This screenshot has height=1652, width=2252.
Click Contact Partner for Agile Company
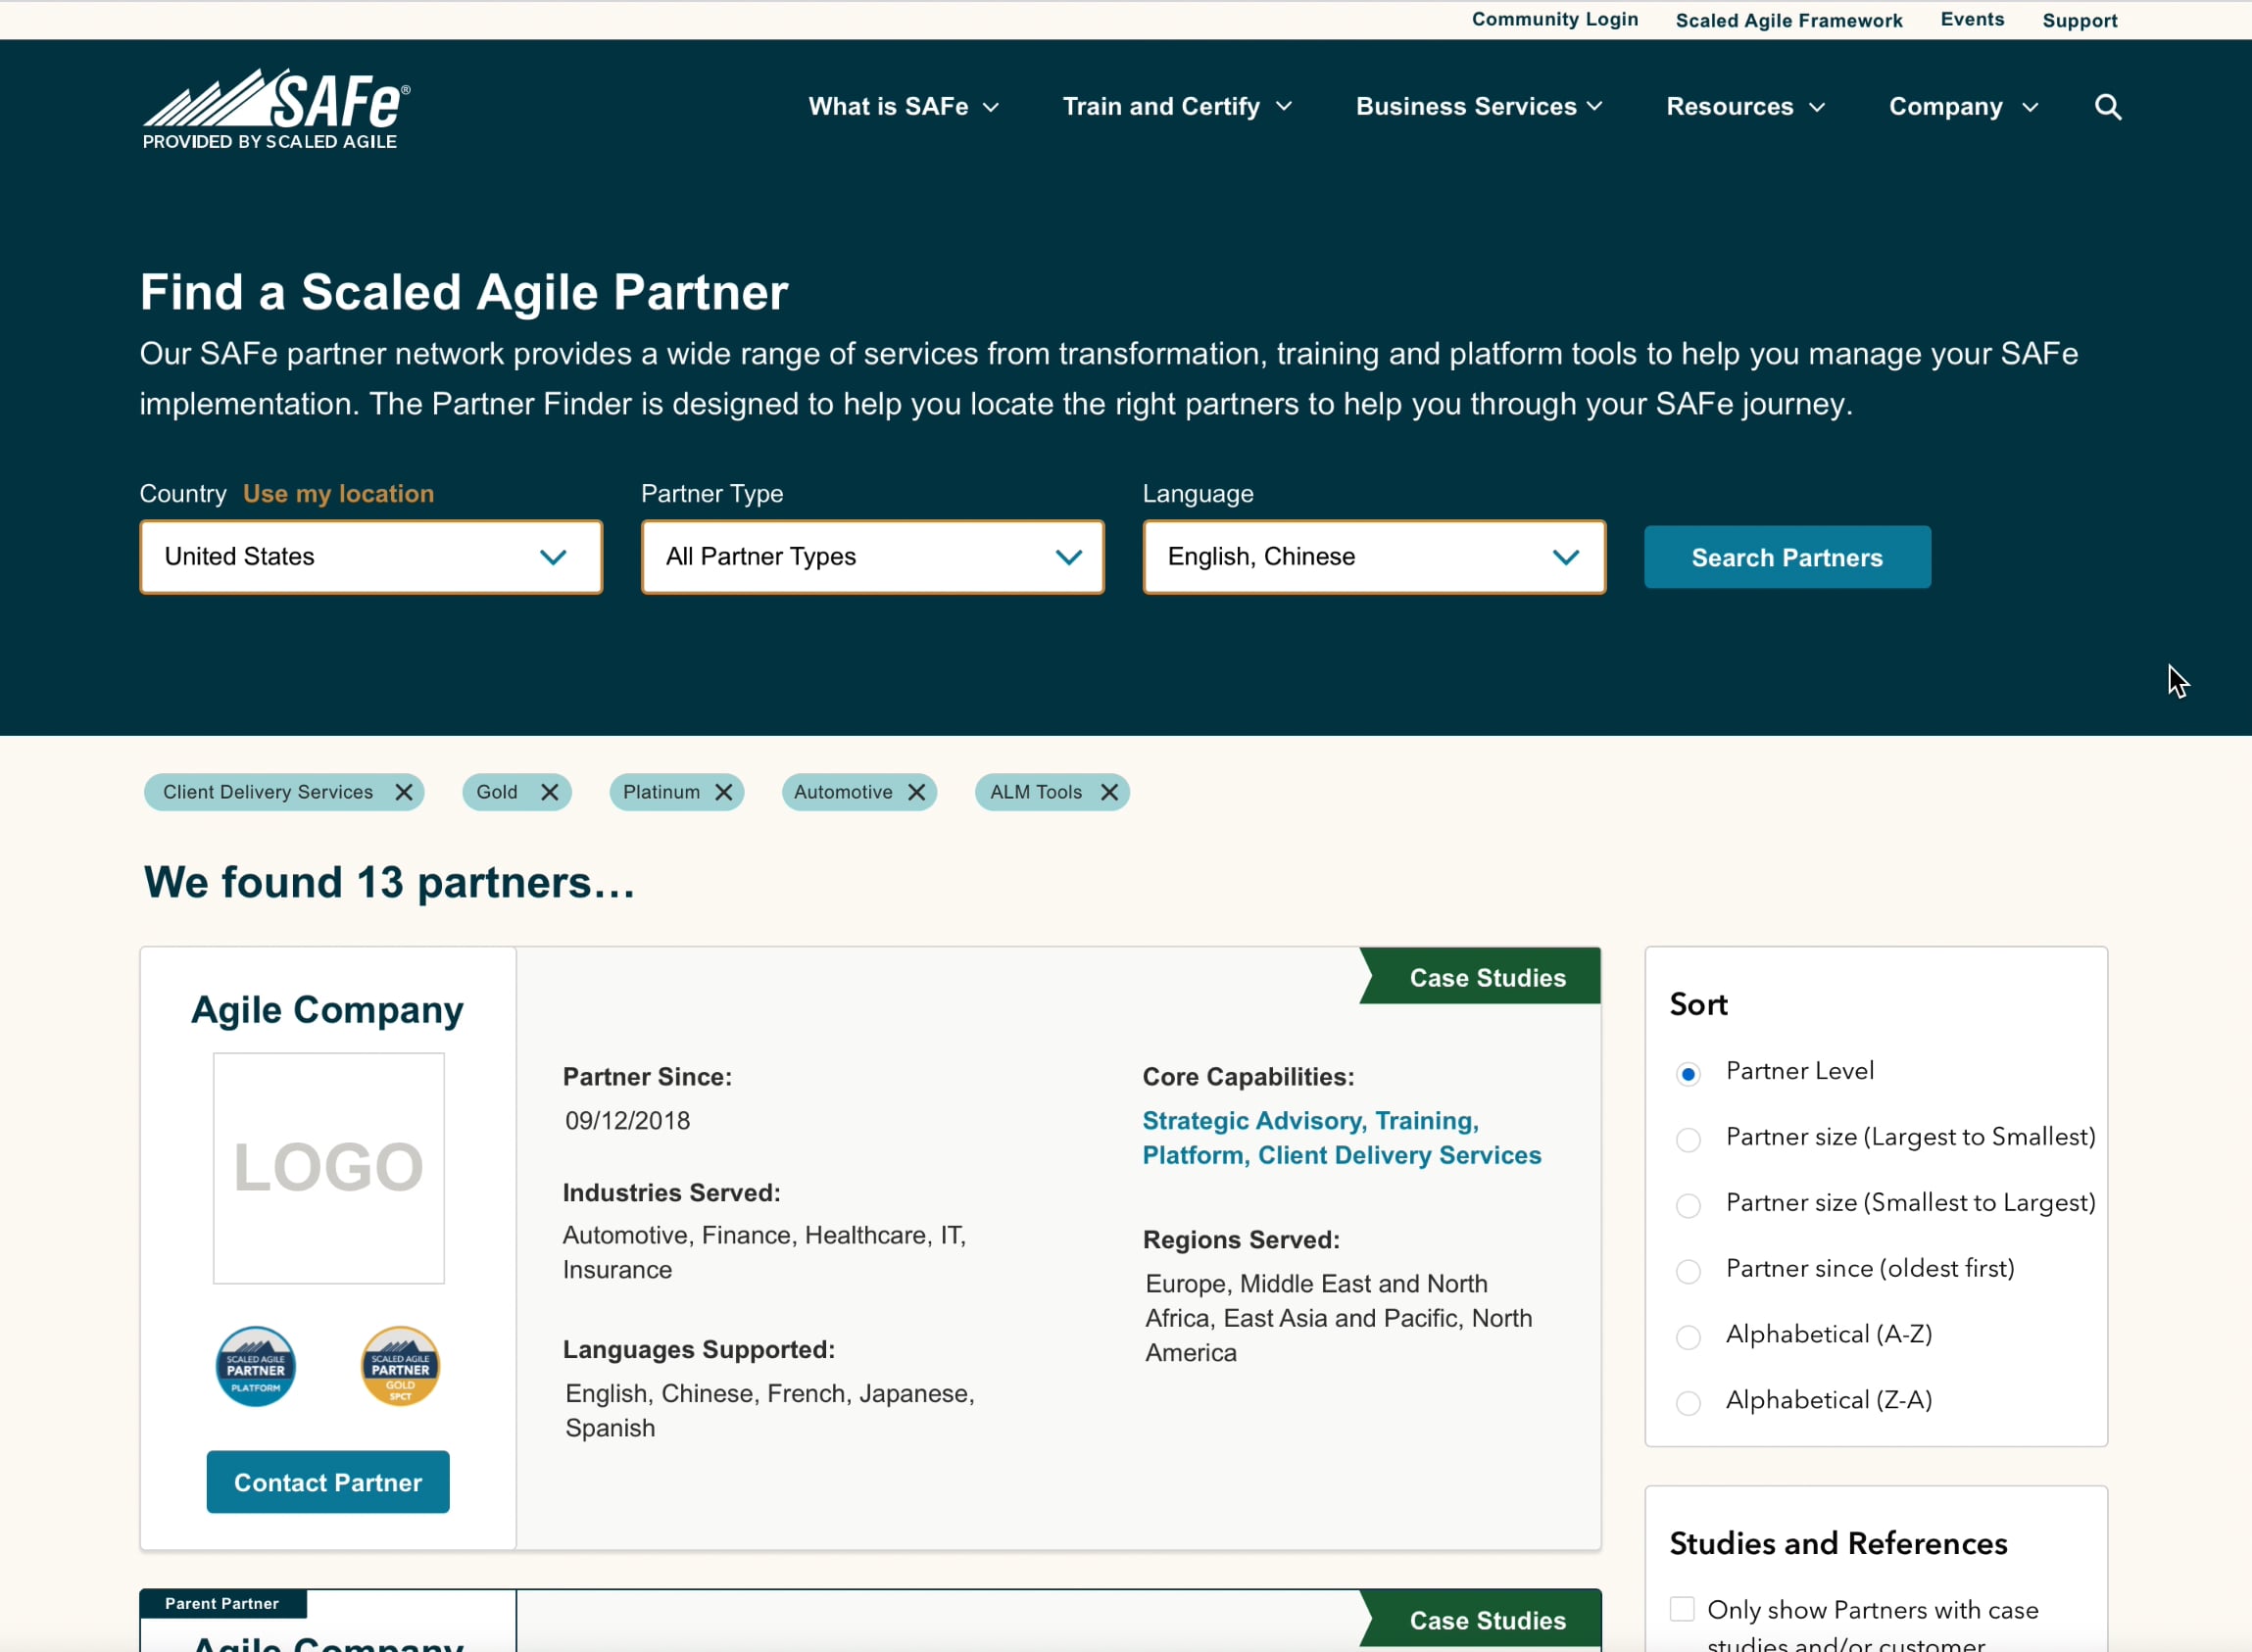327,1482
